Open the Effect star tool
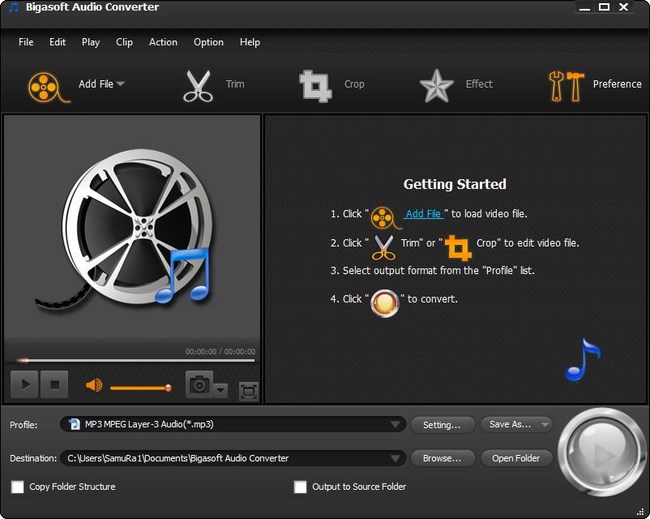This screenshot has width=650, height=519. coord(436,85)
